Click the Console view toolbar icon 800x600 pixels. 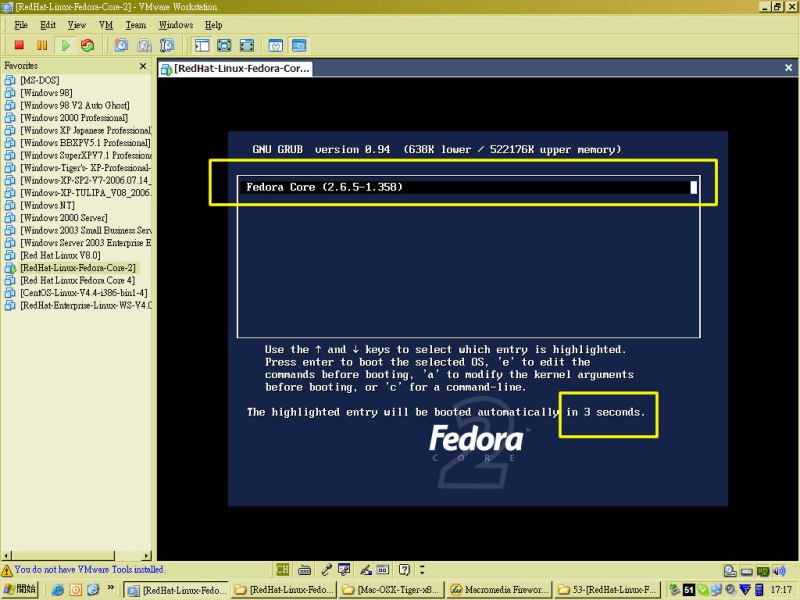click(299, 45)
